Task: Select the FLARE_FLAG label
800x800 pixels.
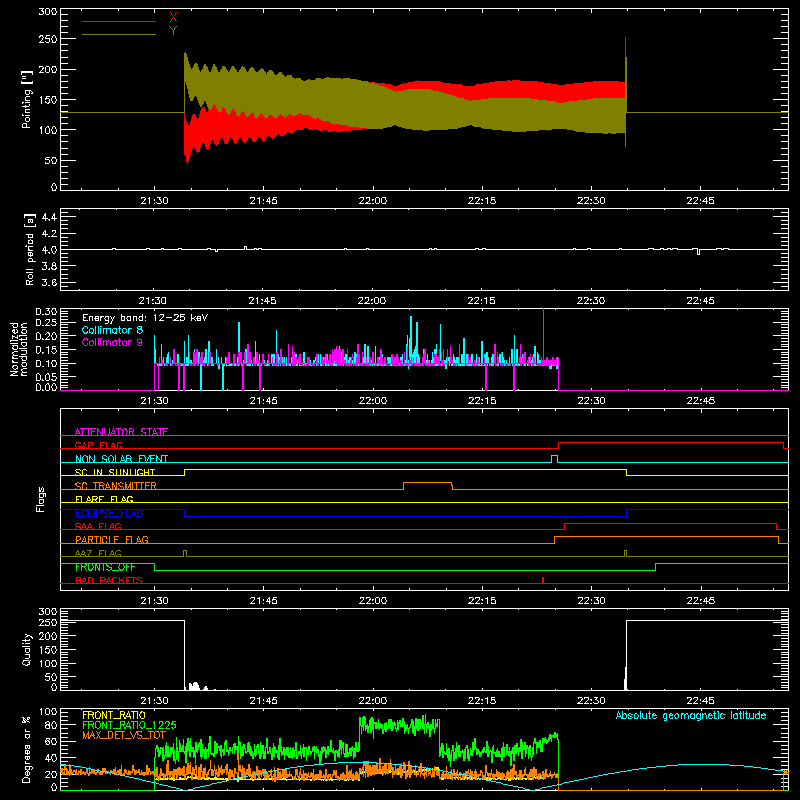Action: tap(104, 499)
